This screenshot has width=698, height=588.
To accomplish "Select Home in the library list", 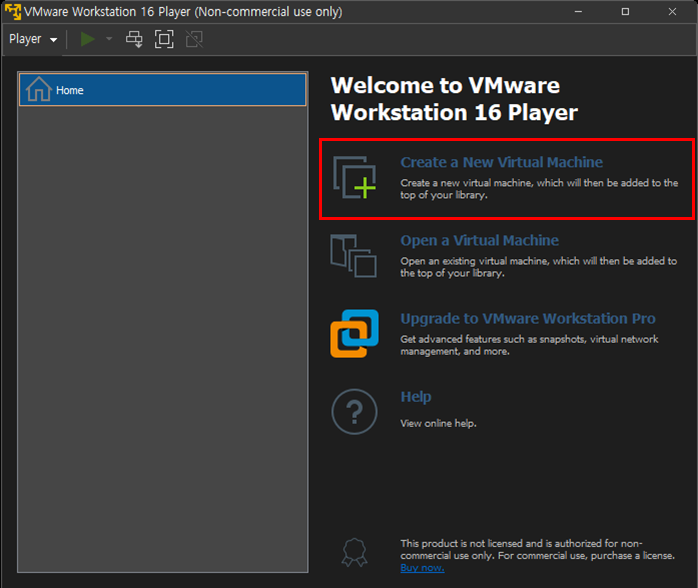I will click(163, 90).
